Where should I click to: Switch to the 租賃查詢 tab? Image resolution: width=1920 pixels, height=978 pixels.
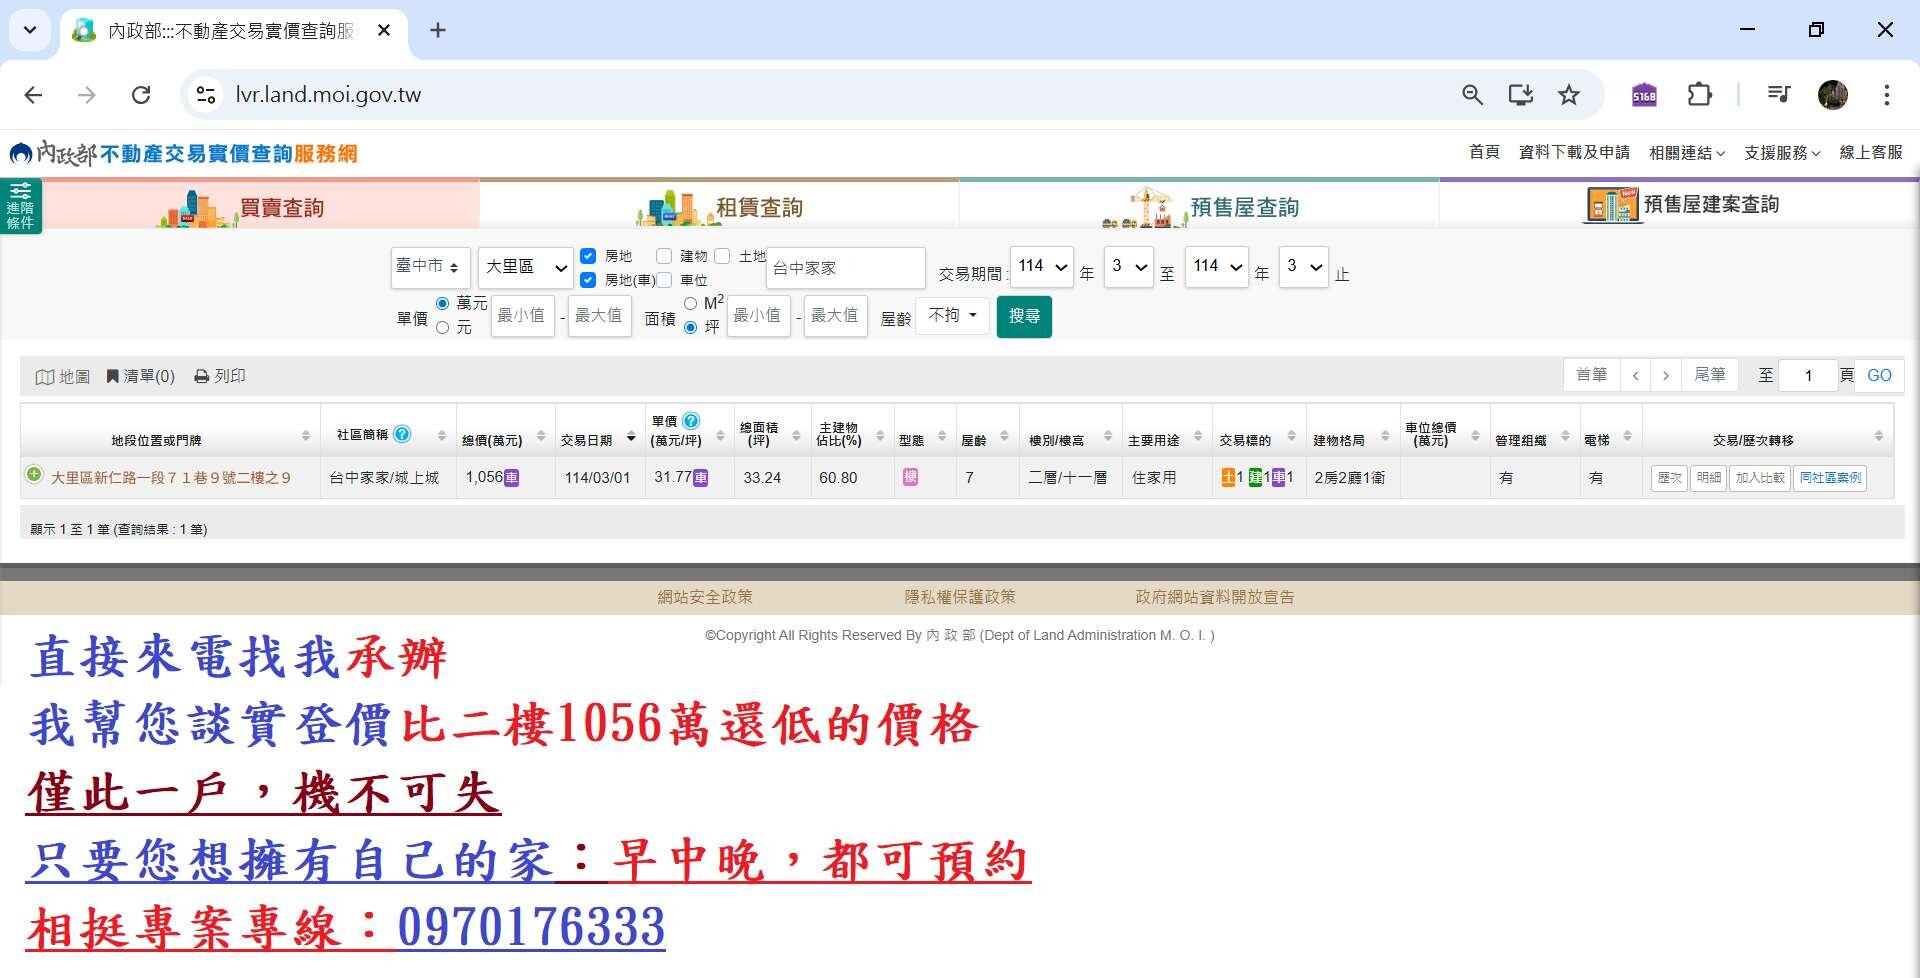(719, 206)
